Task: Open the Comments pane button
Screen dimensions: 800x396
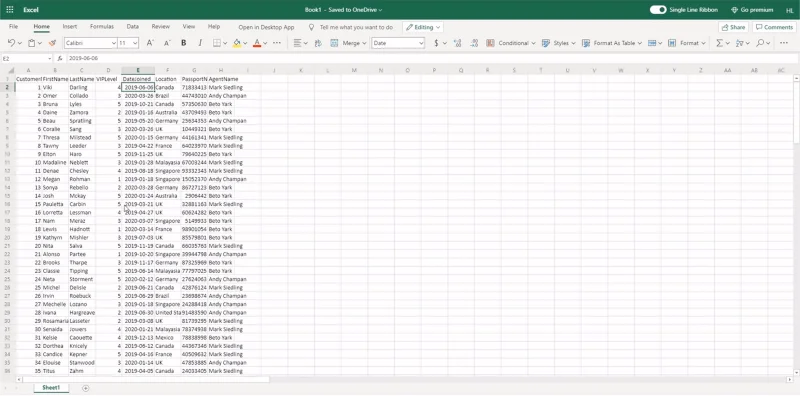Action: (x=774, y=27)
